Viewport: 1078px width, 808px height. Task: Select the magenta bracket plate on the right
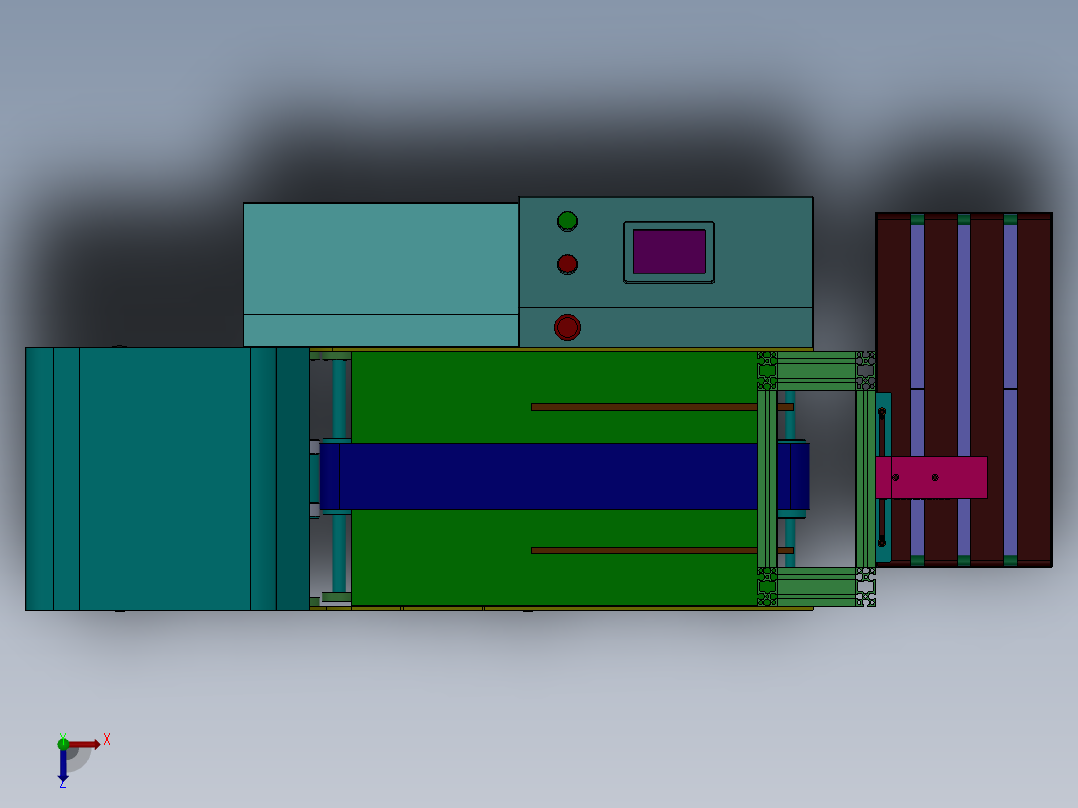point(932,477)
